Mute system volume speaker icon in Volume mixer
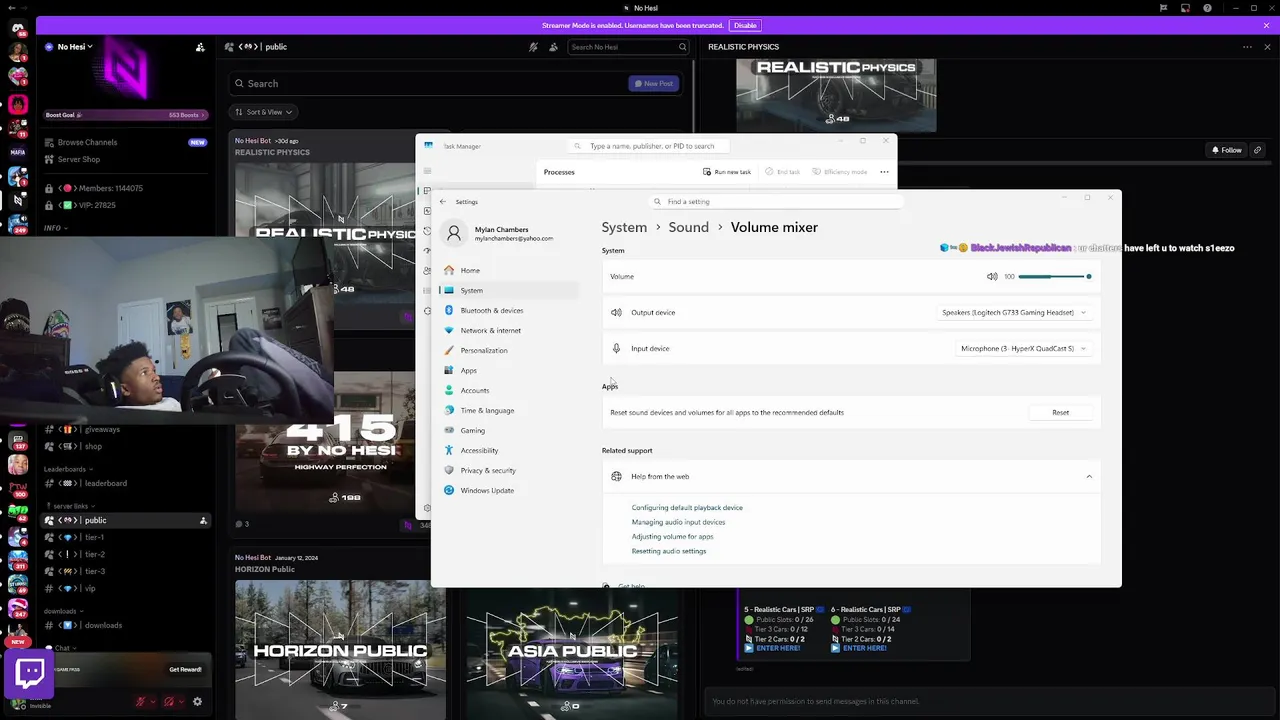The image size is (1280, 720). click(992, 276)
